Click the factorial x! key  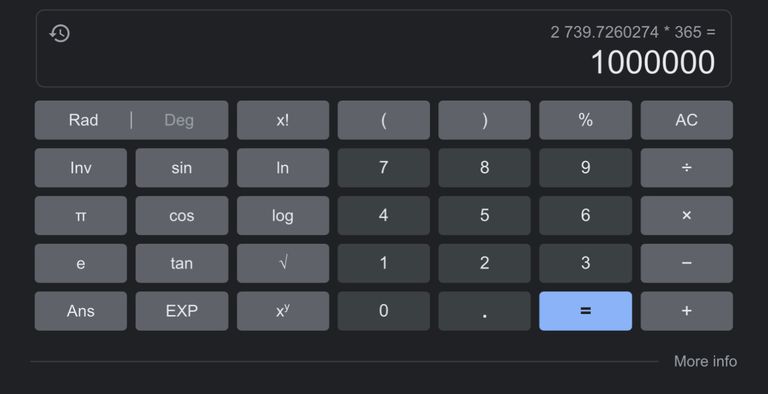point(283,120)
